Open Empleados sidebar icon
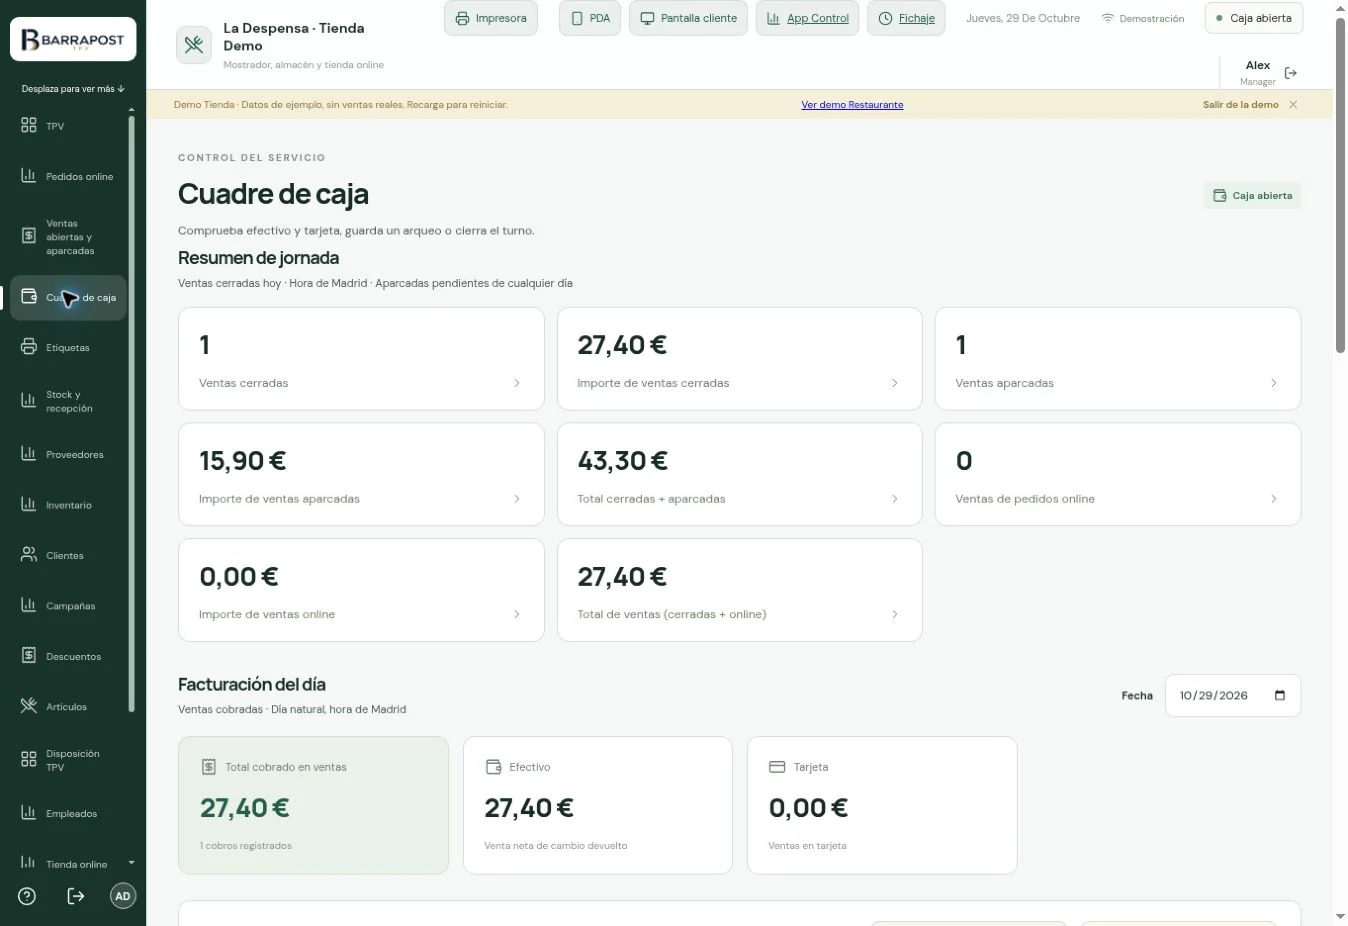Image resolution: width=1348 pixels, height=926 pixels. (29, 813)
